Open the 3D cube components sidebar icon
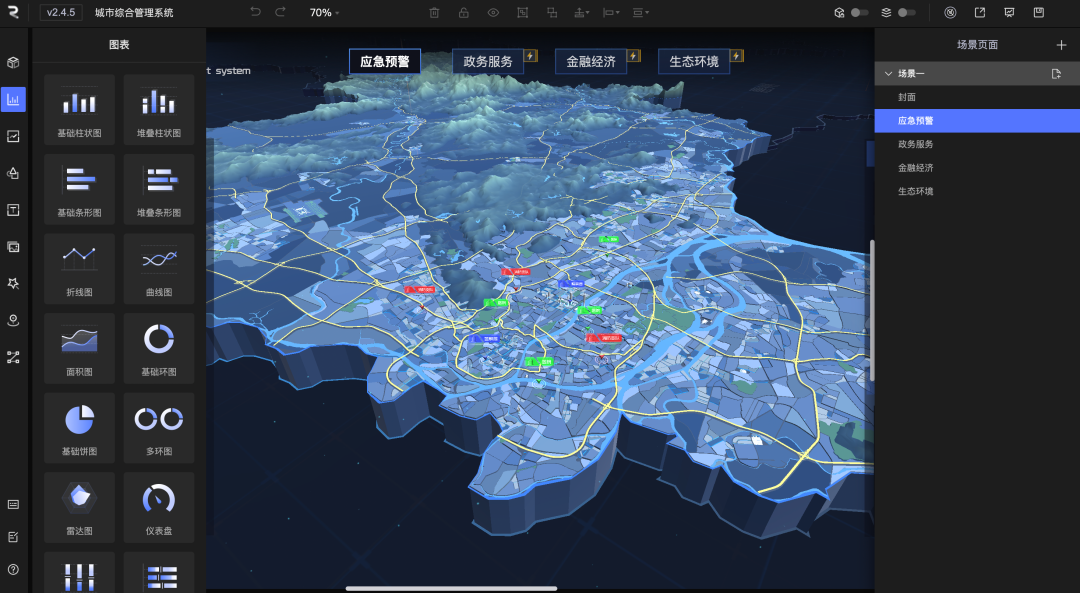The image size is (1080, 593). click(x=14, y=62)
